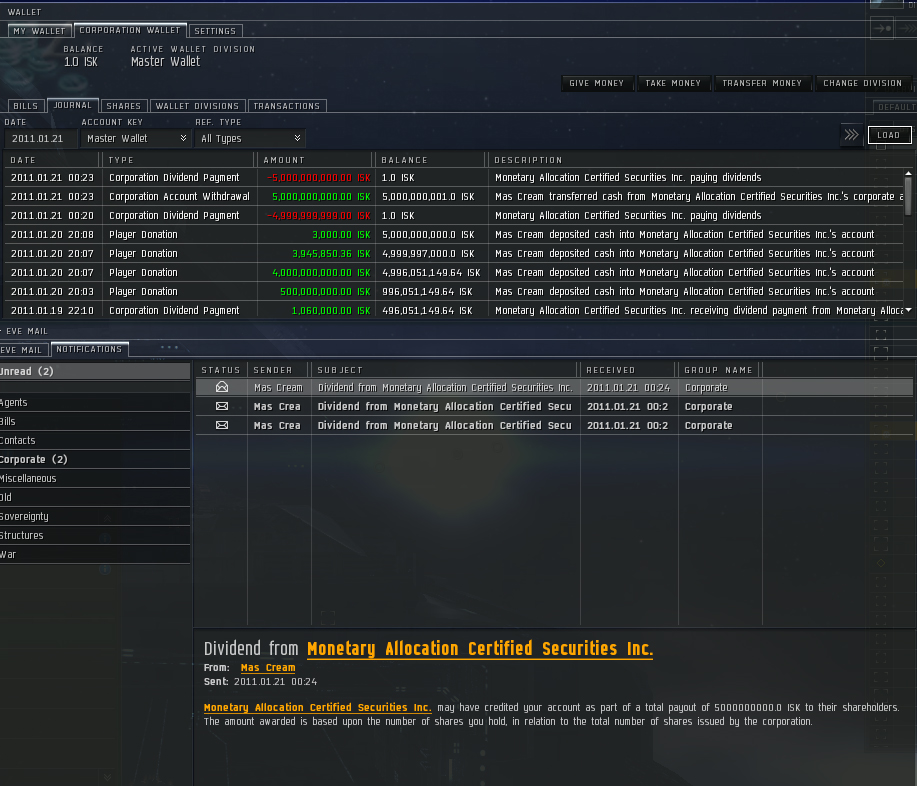This screenshot has height=786, width=917.
Task: Click the Change Division button
Action: click(863, 84)
